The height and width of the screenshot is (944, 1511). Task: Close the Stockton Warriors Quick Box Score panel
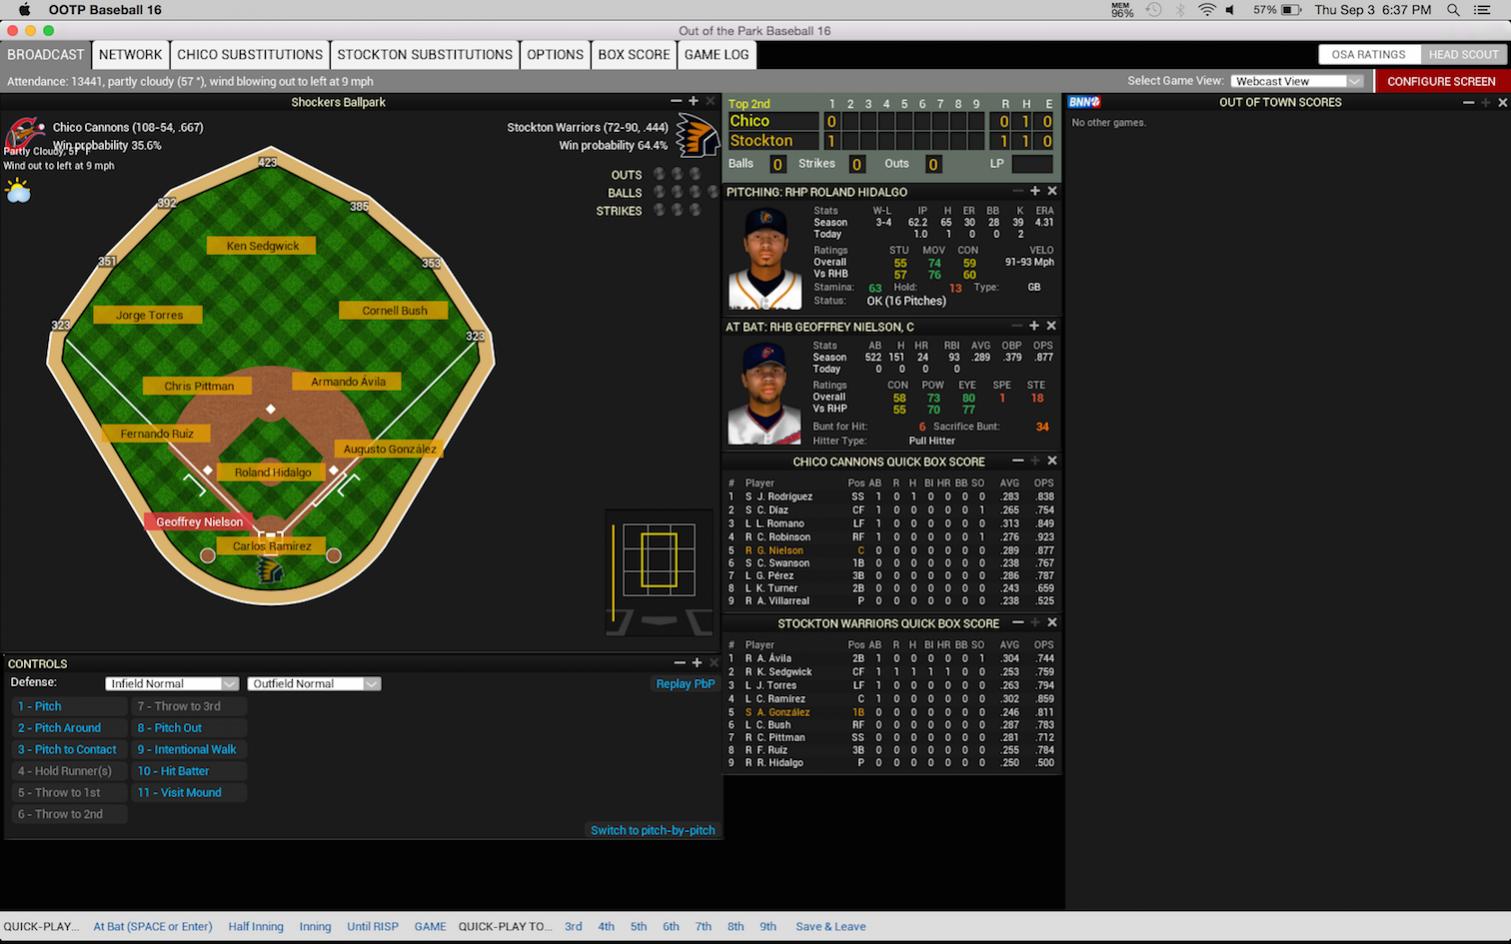(1052, 623)
